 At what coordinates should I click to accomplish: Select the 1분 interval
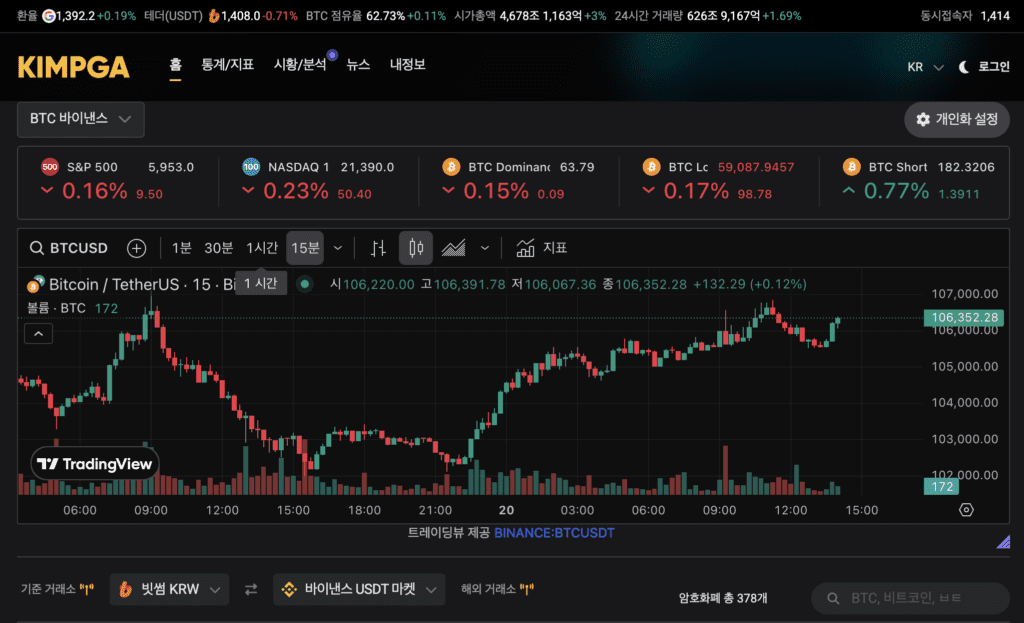pos(182,248)
